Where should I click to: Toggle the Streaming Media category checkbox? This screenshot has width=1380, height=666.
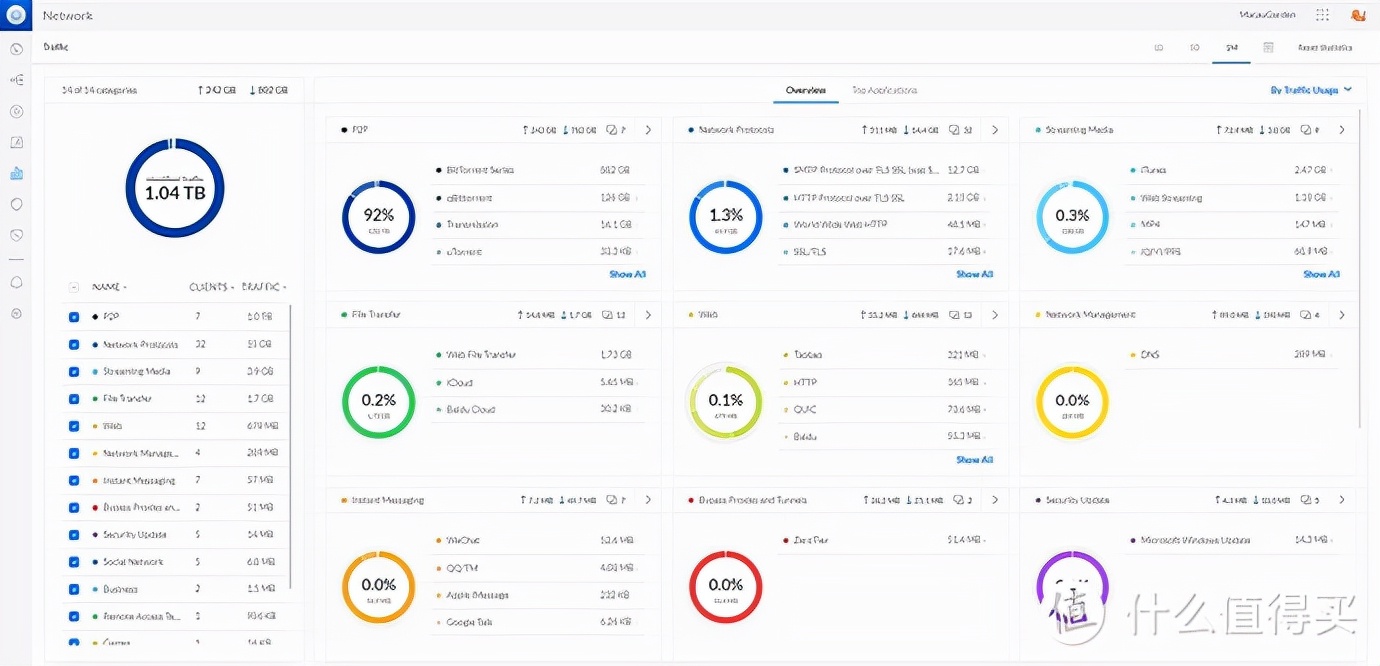[74, 372]
